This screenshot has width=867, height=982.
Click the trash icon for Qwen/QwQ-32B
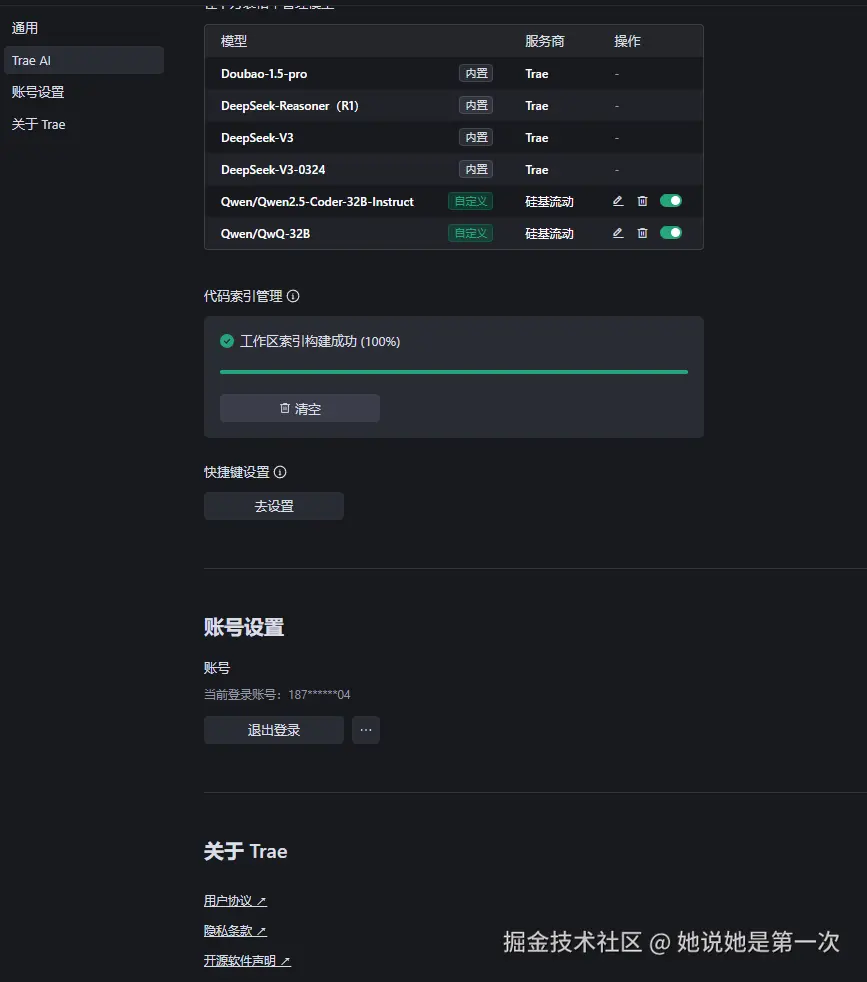642,233
